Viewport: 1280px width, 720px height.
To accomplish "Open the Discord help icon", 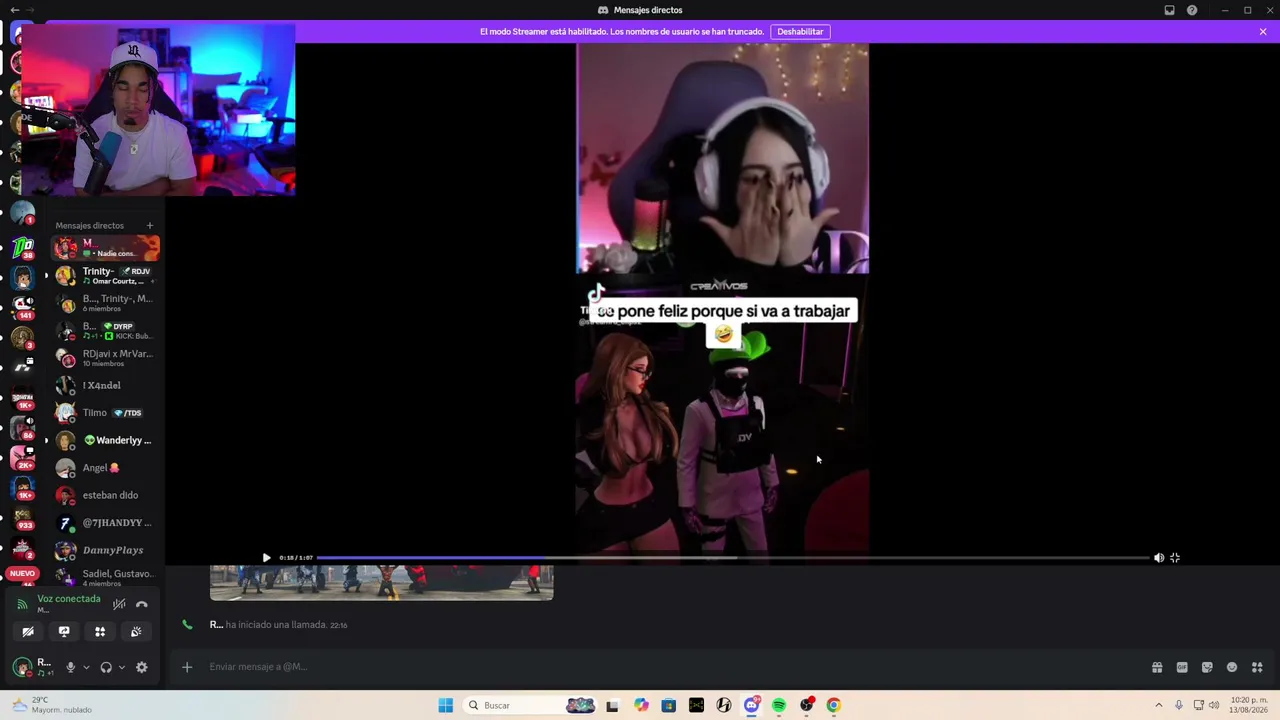I will [1192, 10].
